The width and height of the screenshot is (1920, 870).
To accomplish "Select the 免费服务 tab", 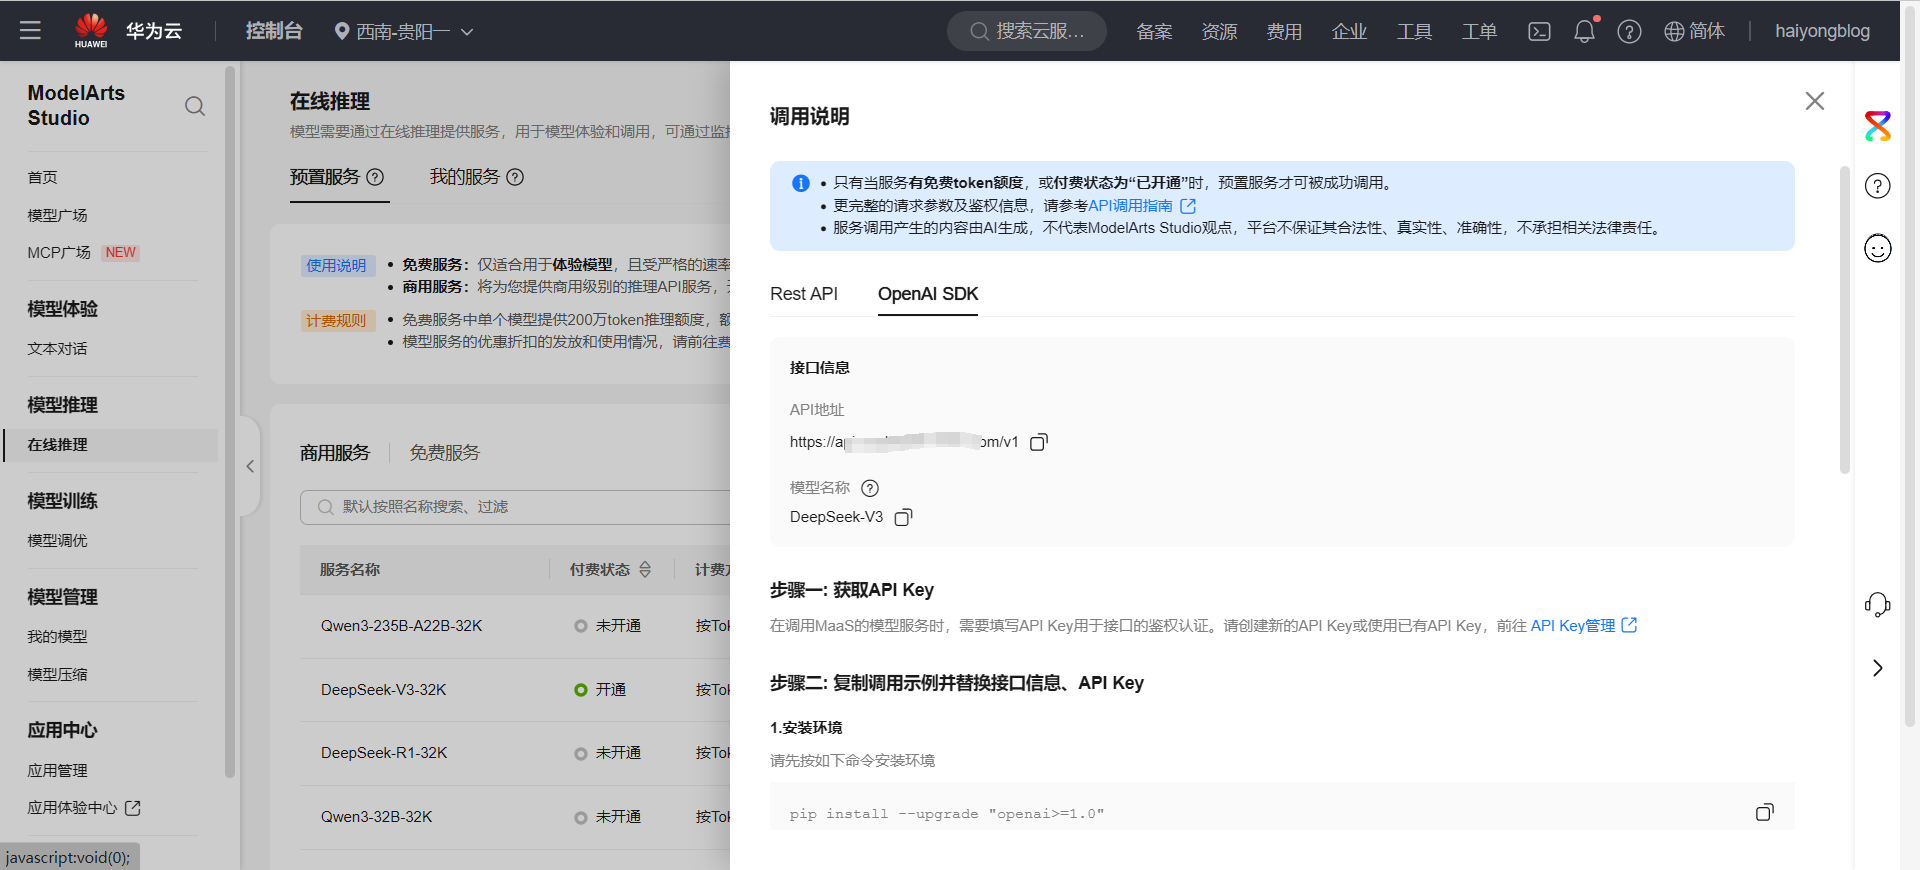I will 445,453.
